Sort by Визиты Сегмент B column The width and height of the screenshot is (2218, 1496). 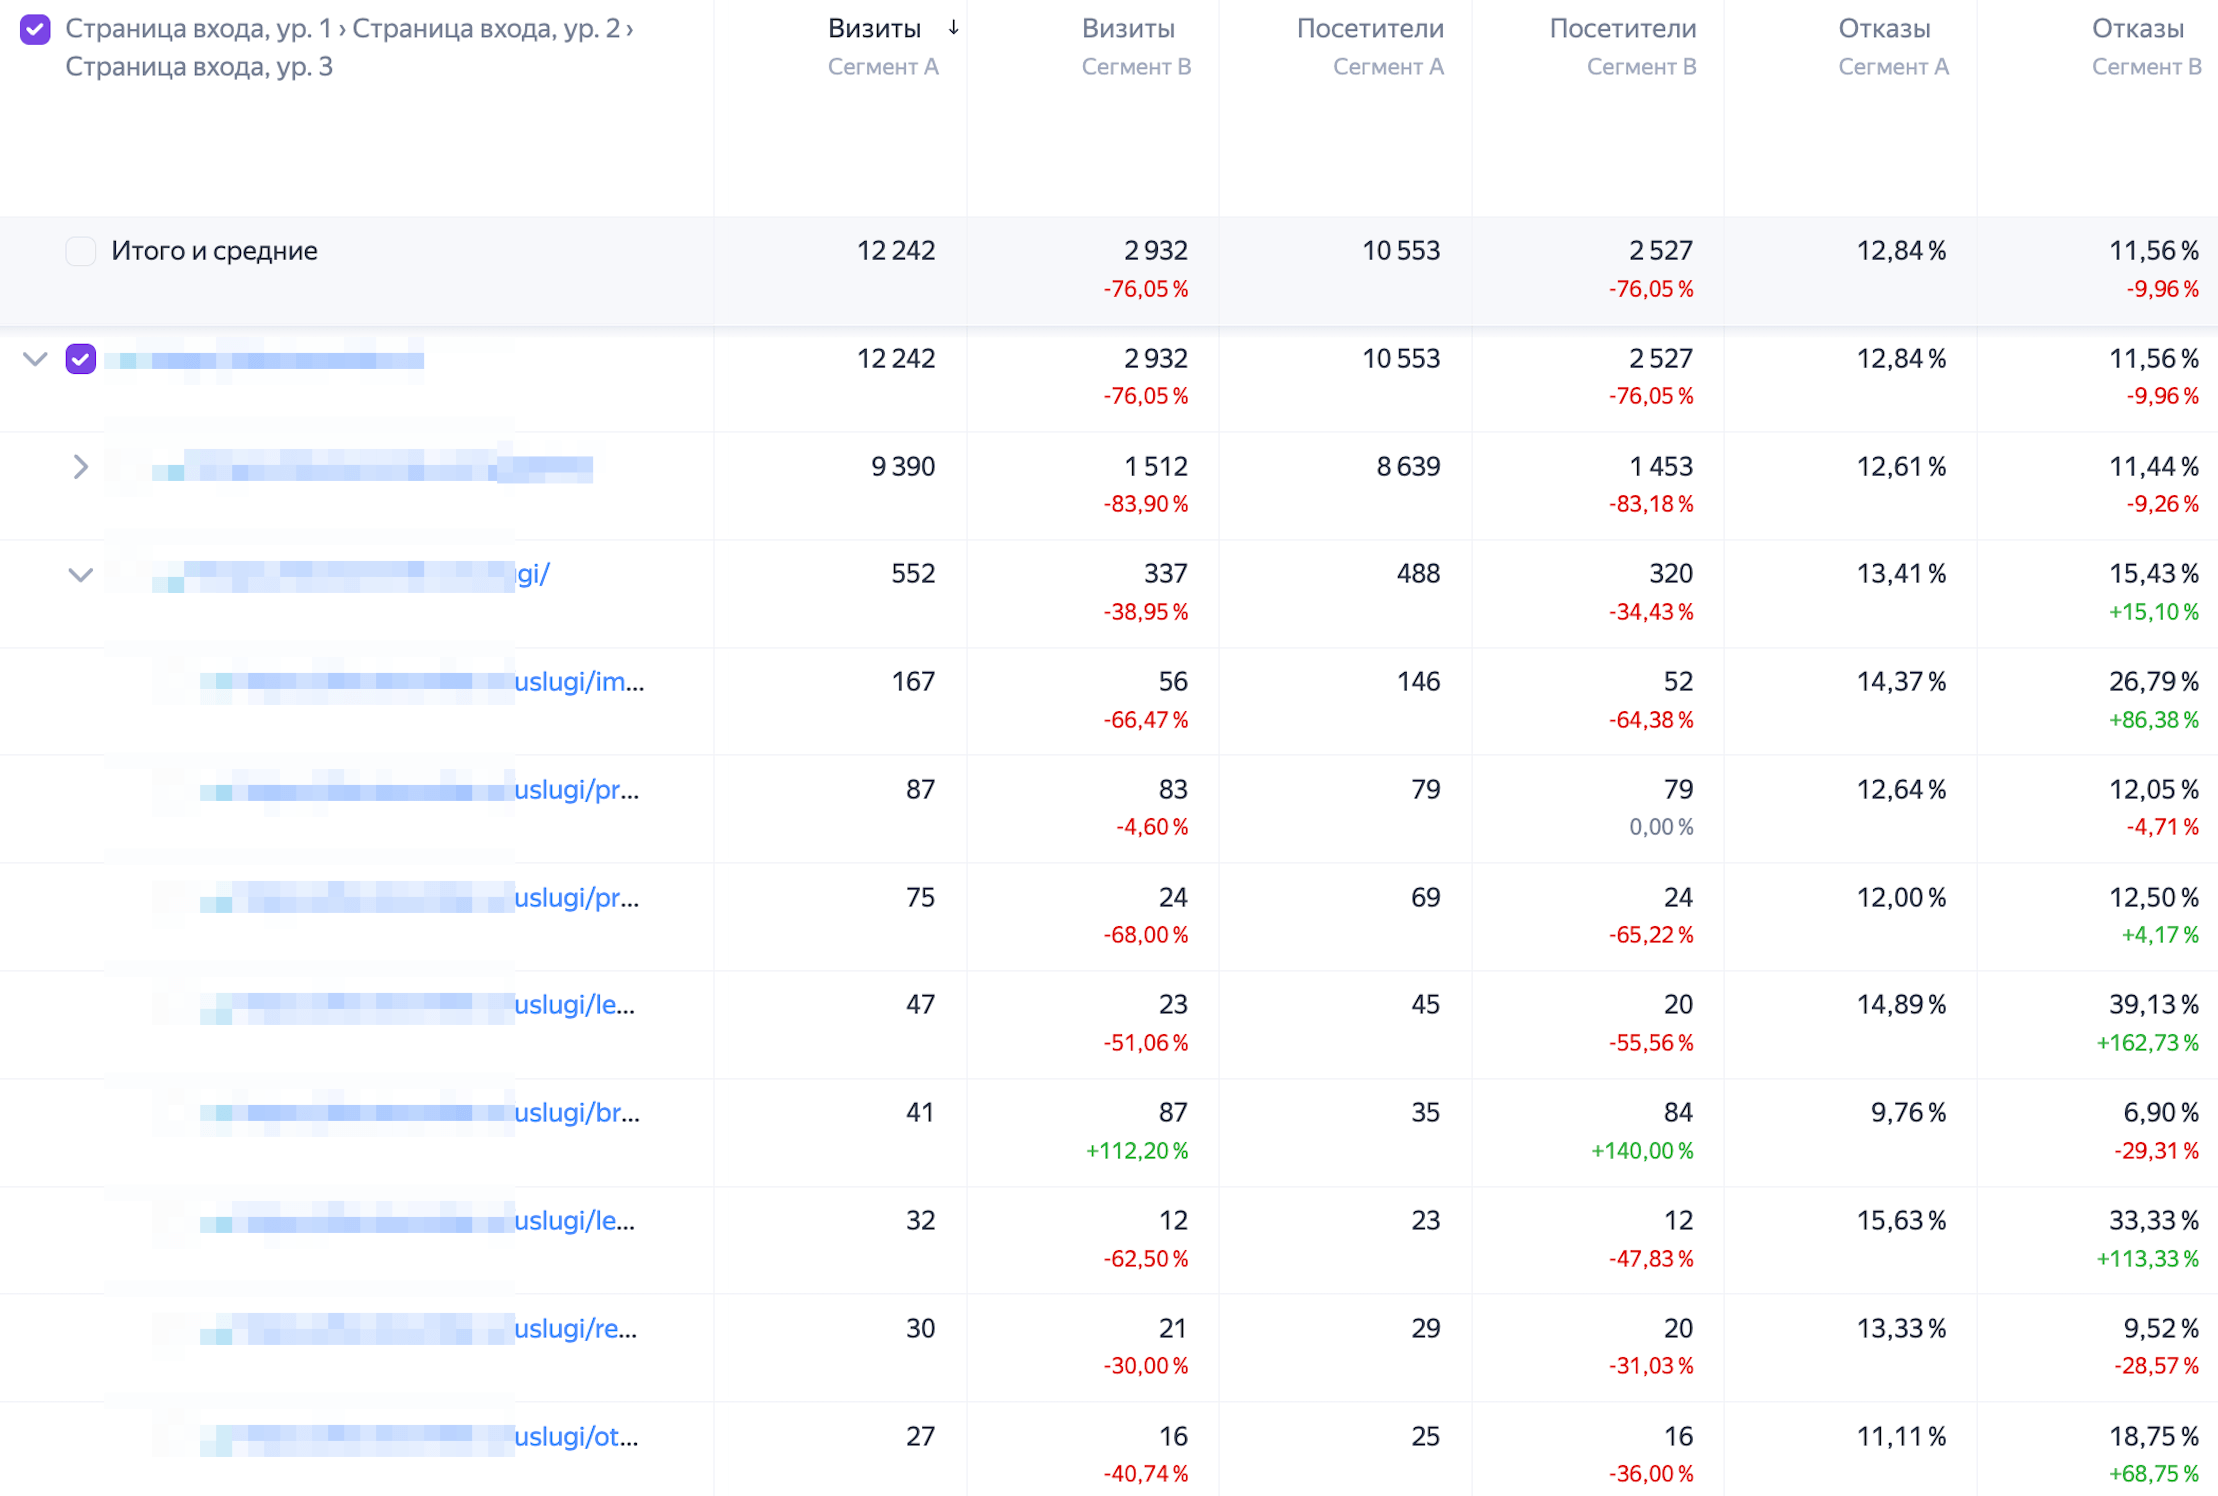coord(1127,29)
